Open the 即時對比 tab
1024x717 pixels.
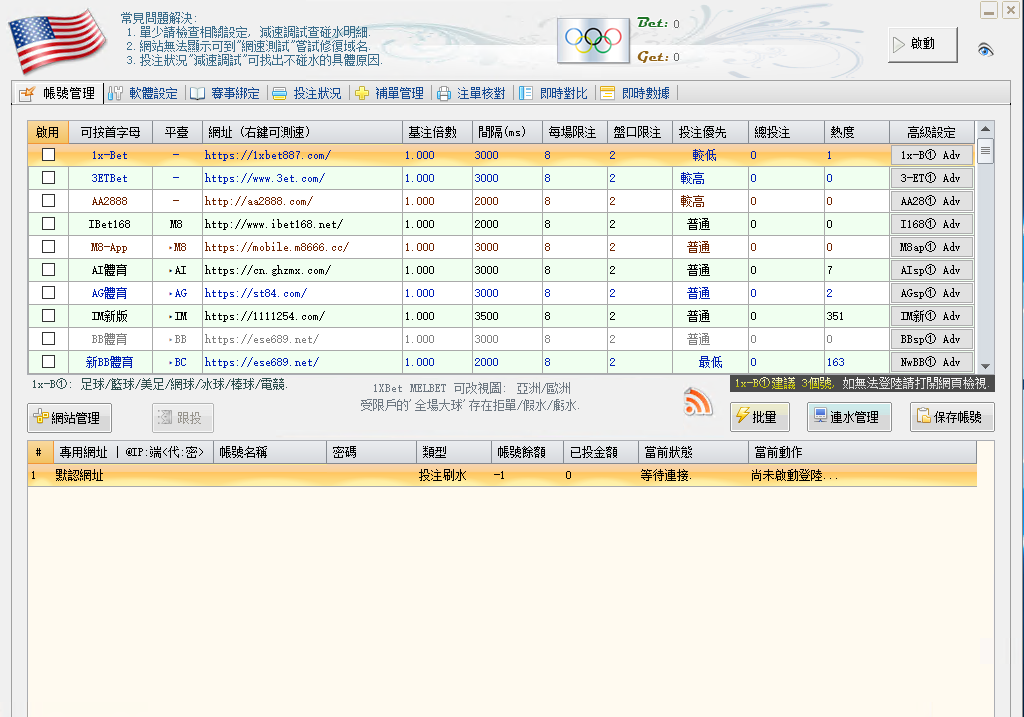(x=554, y=93)
